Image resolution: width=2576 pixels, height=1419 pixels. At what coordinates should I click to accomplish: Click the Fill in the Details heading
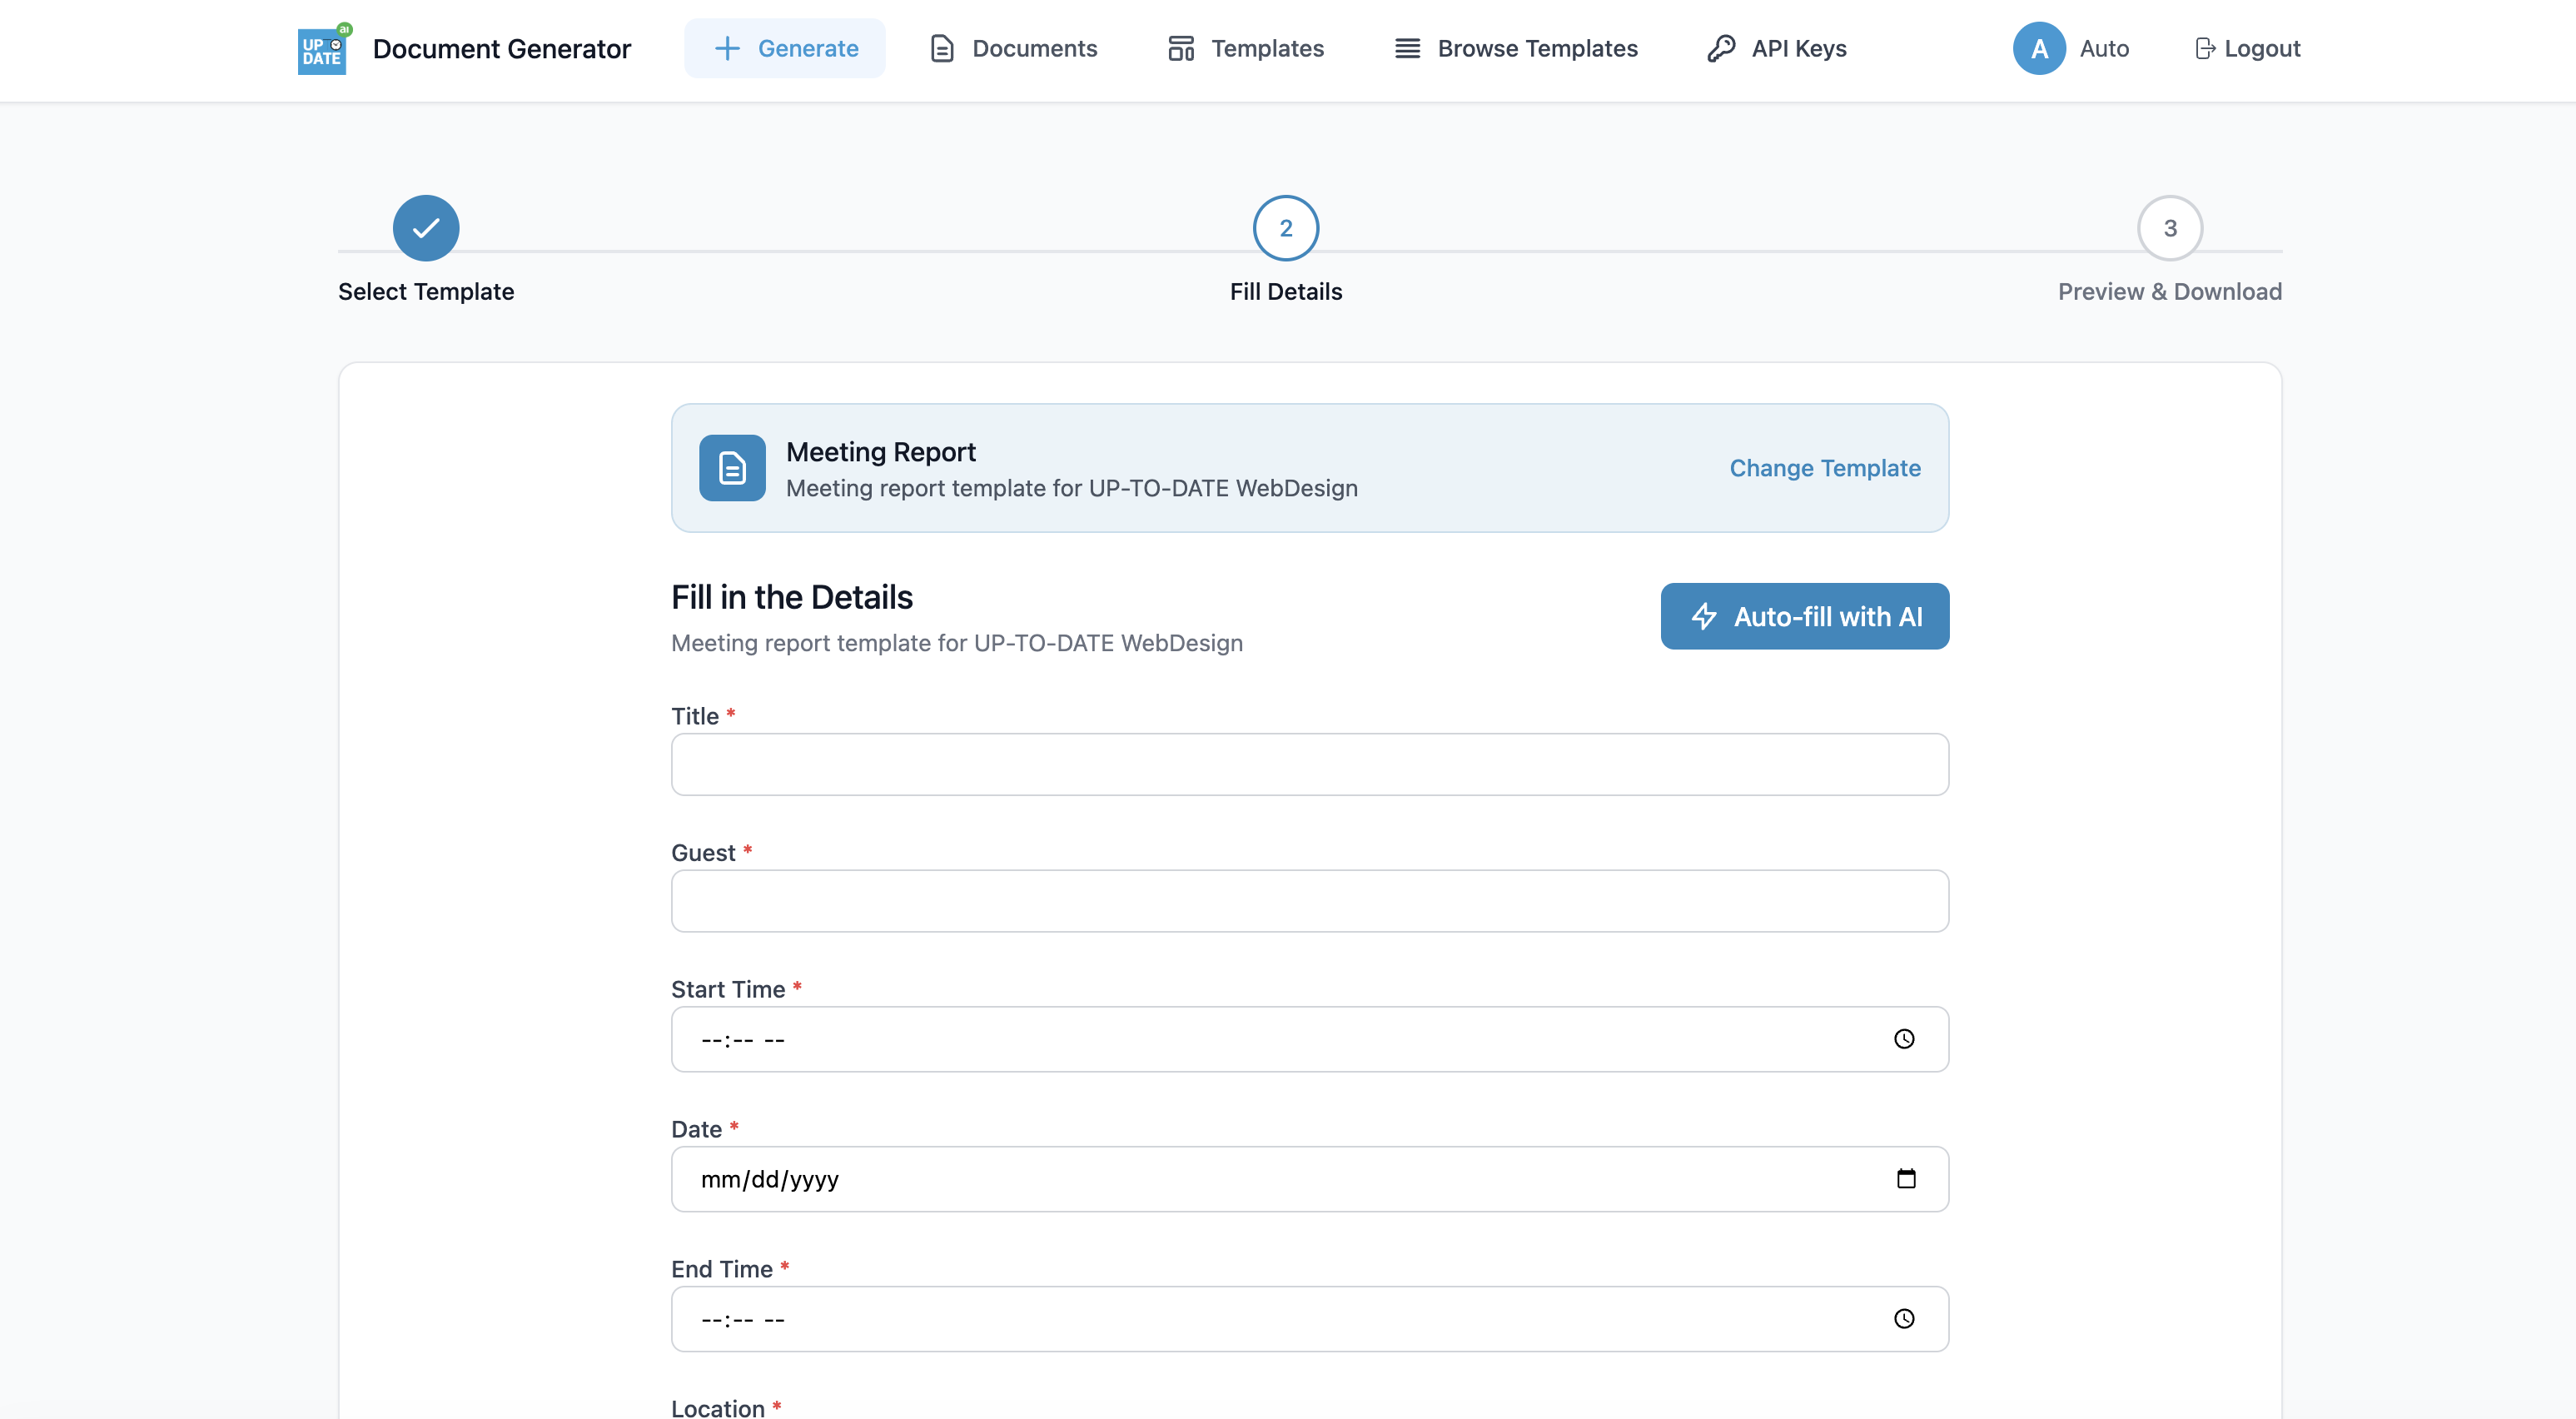point(792,597)
